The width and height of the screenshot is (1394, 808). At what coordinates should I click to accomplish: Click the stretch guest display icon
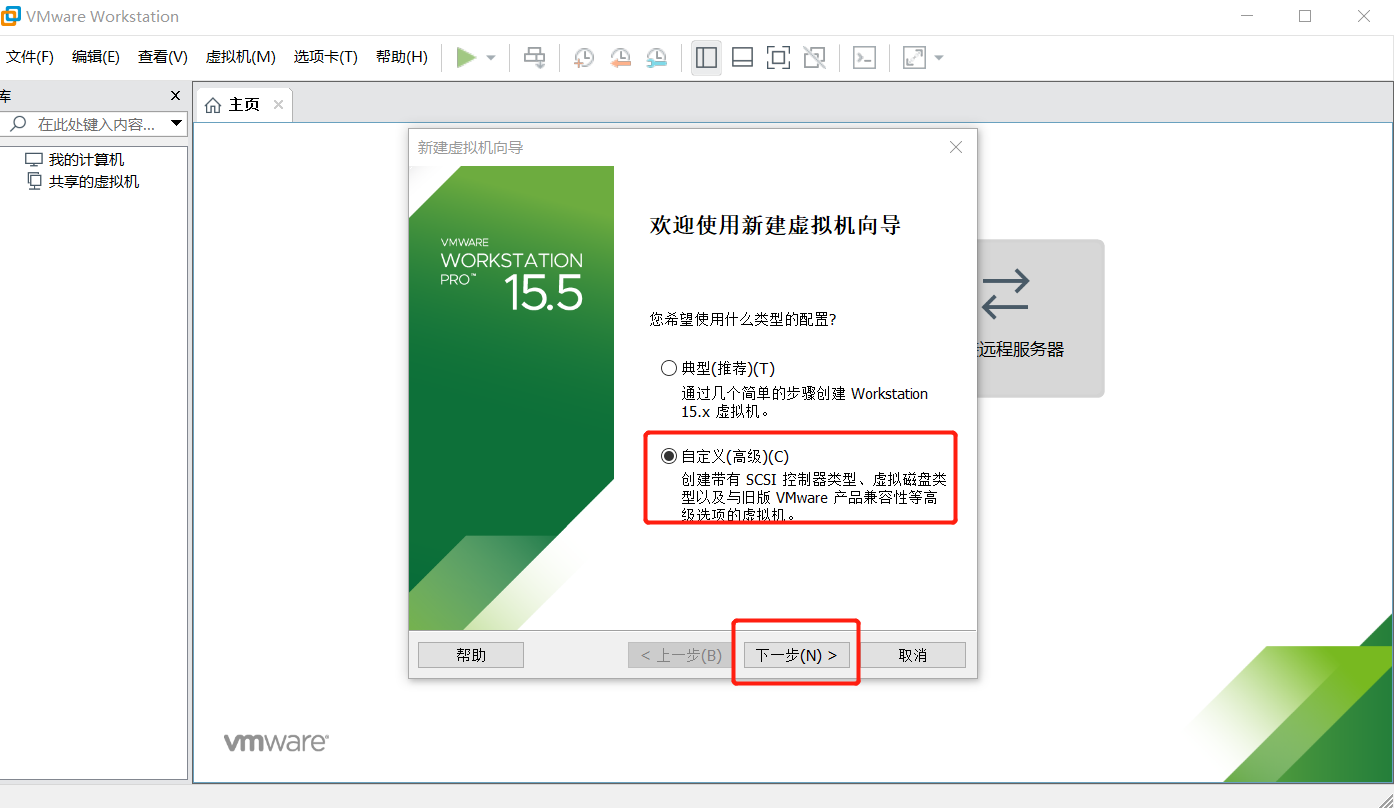coord(914,58)
